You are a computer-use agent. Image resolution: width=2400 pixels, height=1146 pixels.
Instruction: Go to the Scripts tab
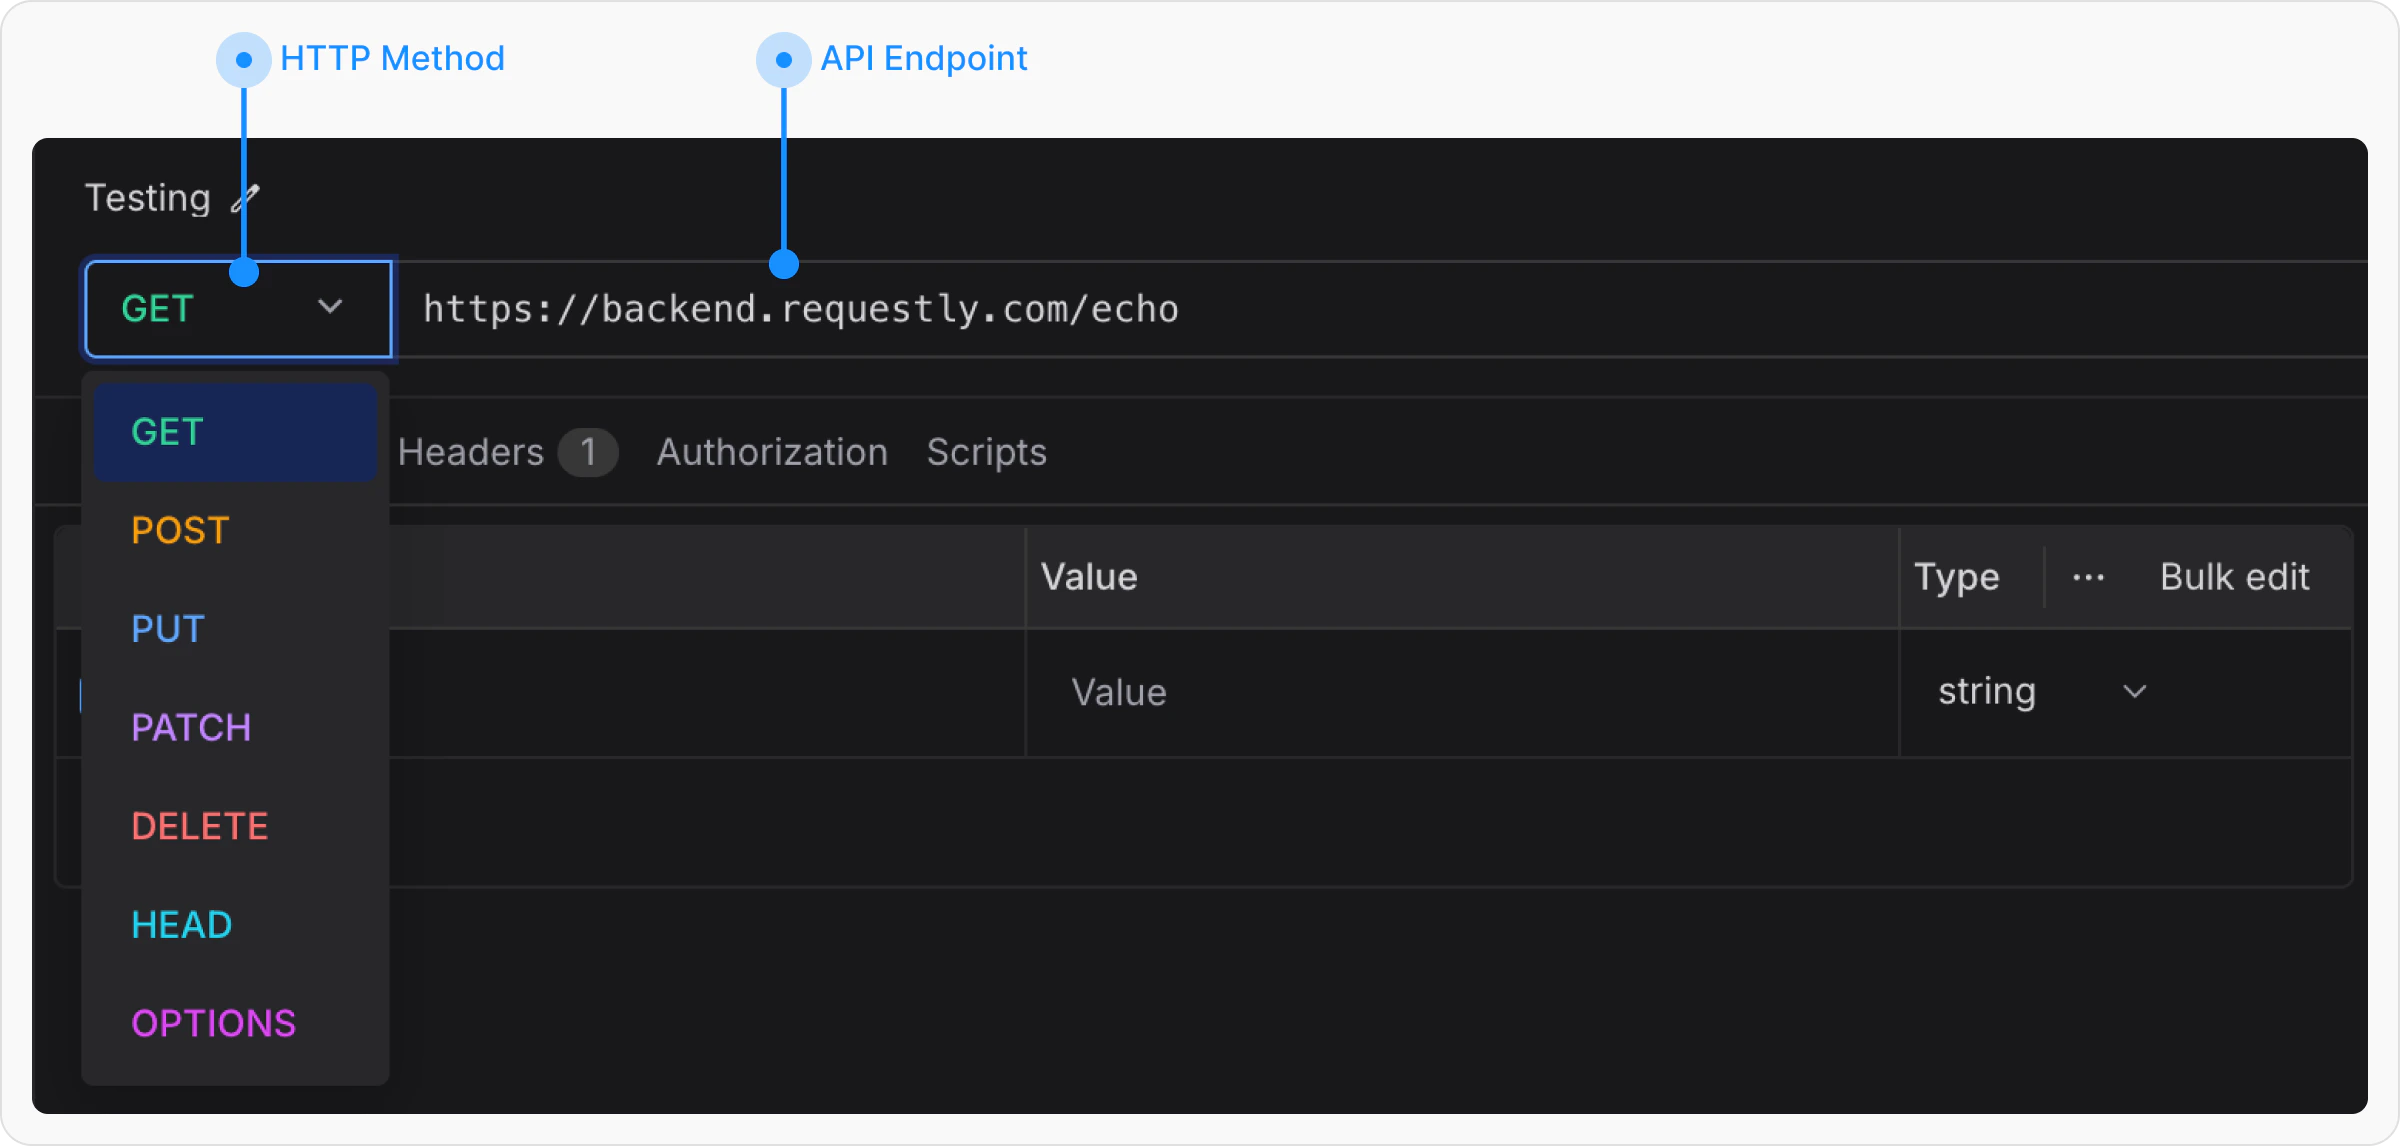[986, 452]
